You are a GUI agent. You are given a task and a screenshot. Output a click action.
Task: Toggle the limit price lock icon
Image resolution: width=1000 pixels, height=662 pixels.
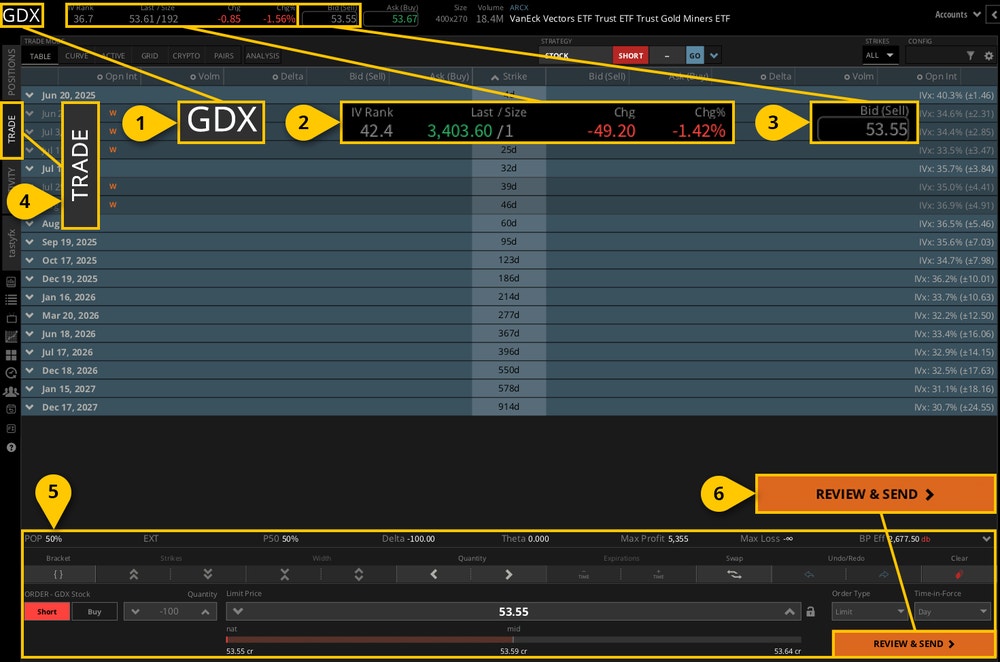coord(810,611)
